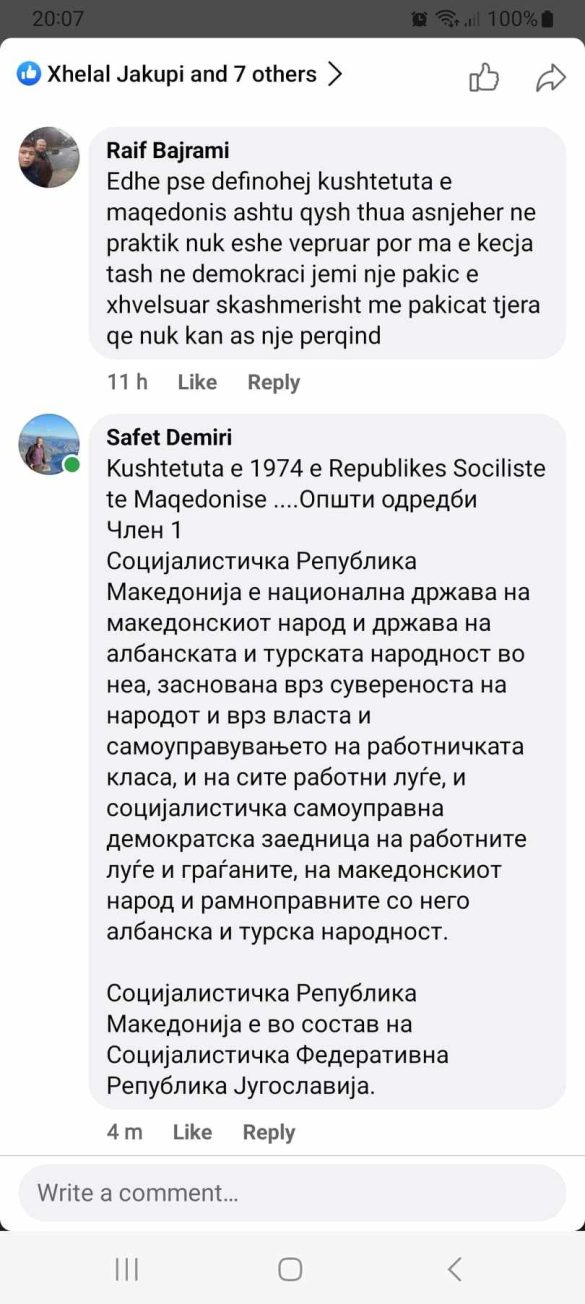This screenshot has height=1304, width=585.
Task: Like Safet Demiri's comment
Action: [192, 1132]
